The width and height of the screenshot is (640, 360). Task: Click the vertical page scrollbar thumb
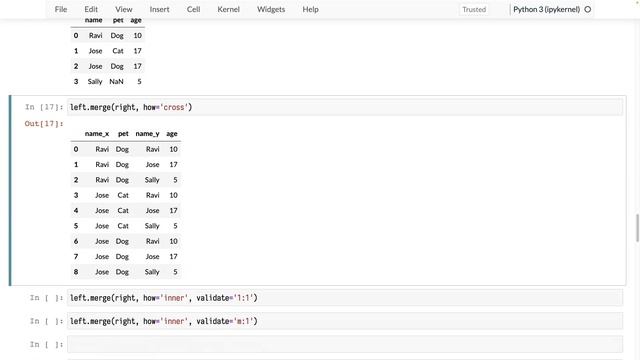(637, 227)
